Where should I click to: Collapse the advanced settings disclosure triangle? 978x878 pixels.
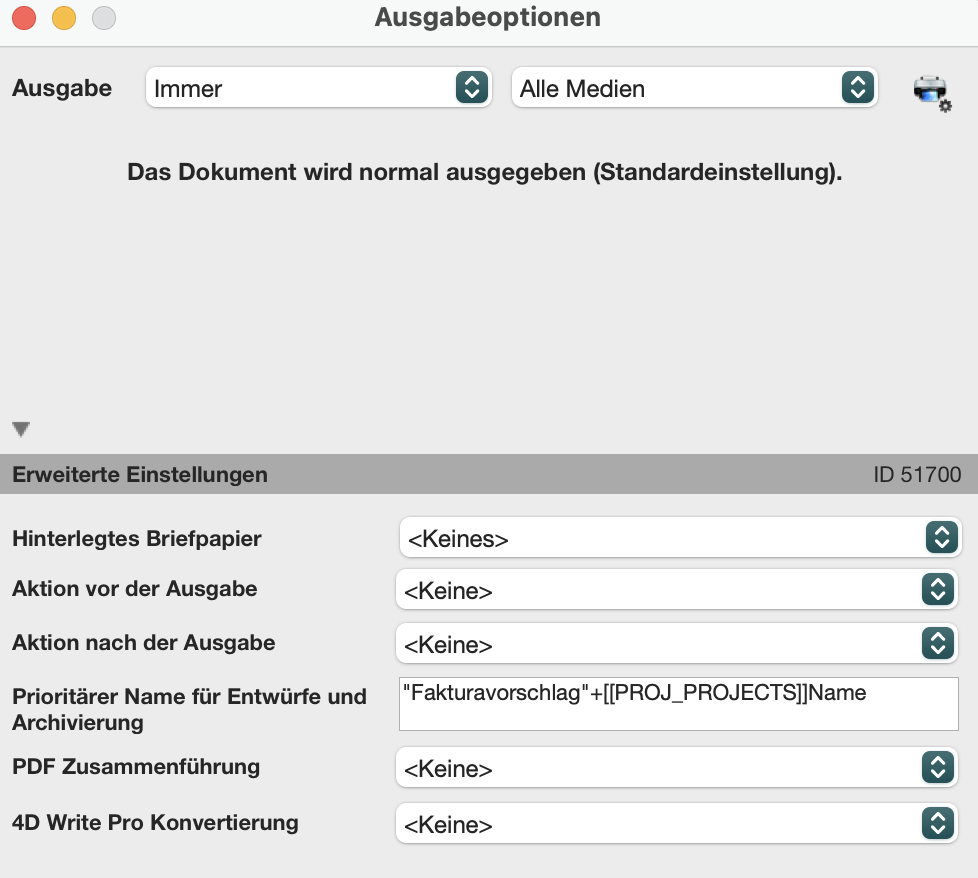[x=21, y=429]
